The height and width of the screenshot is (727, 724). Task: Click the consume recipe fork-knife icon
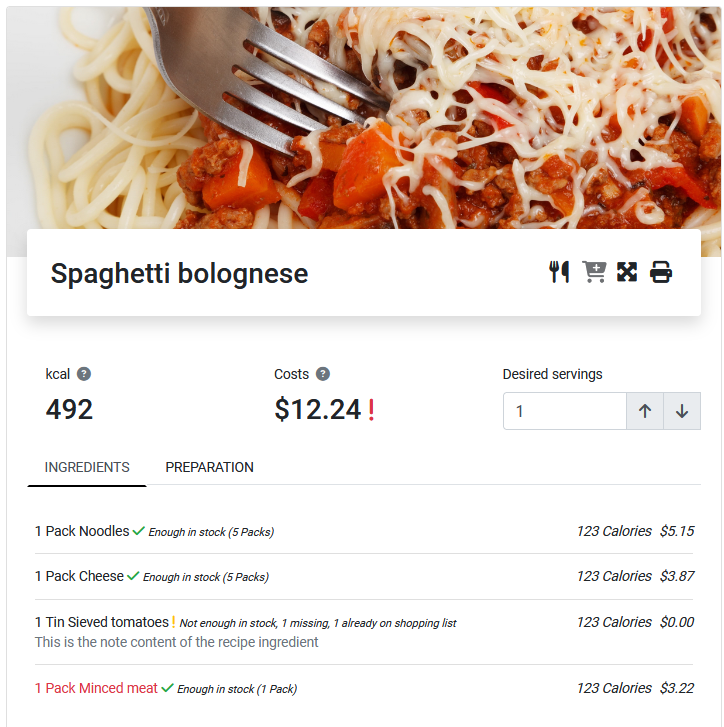tap(559, 272)
